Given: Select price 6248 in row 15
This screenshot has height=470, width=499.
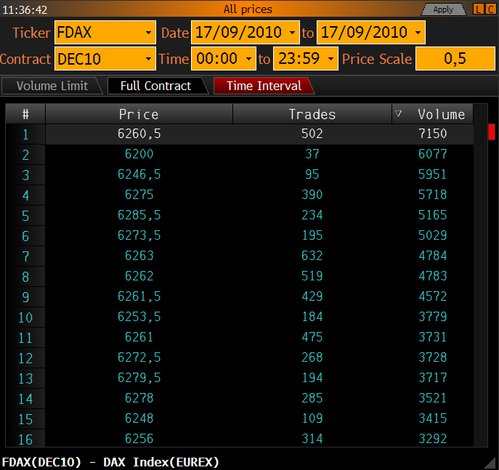Looking at the screenshot, I should point(139,418).
